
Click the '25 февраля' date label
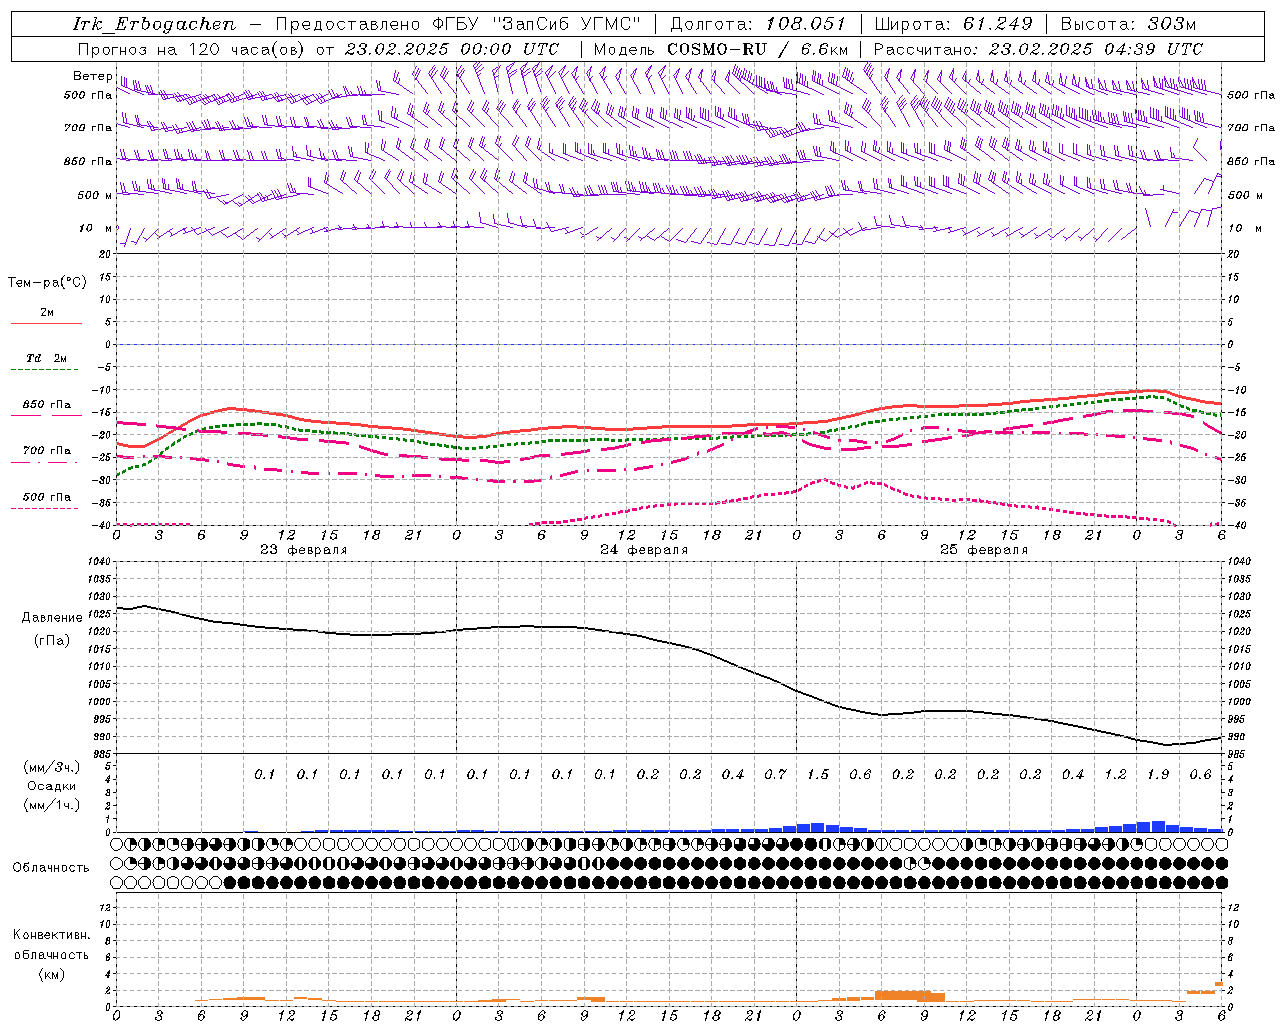(x=984, y=550)
